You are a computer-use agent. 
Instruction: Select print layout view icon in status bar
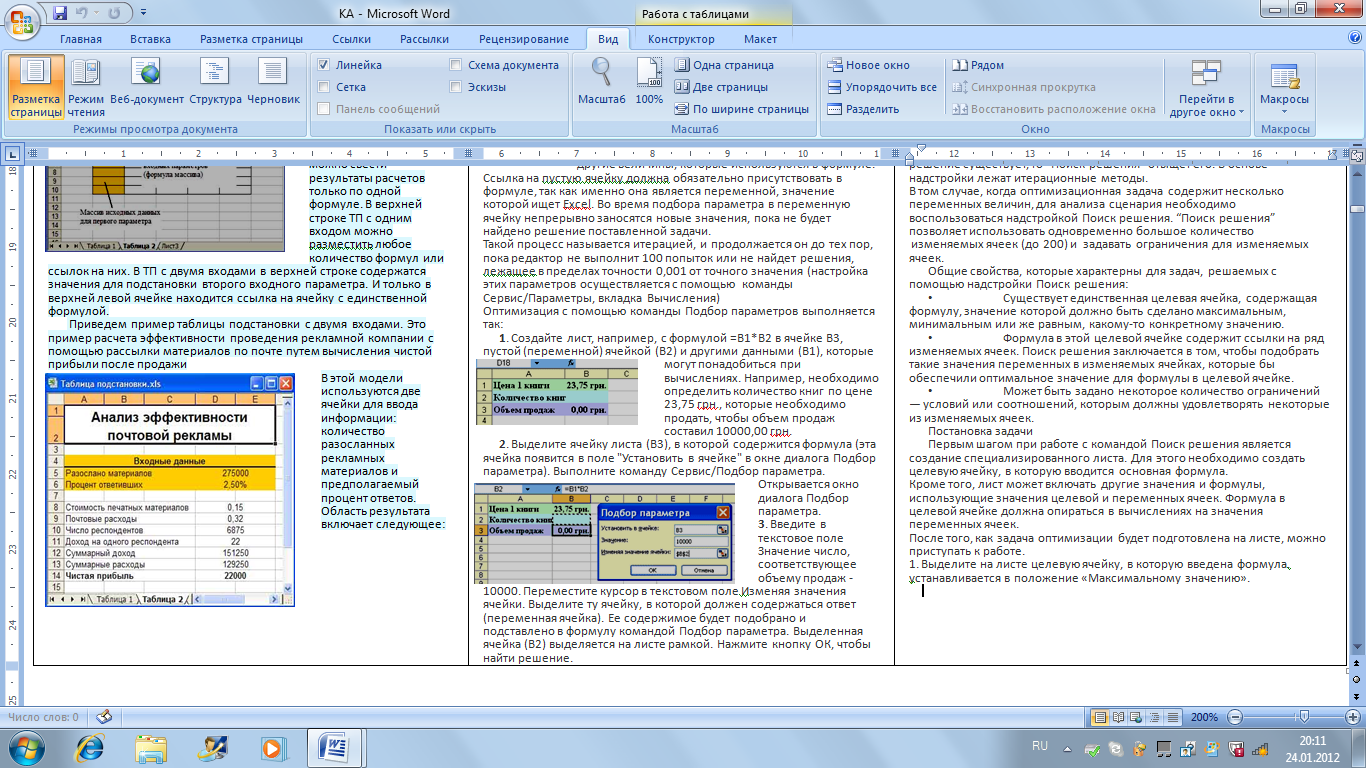[x=1100, y=717]
